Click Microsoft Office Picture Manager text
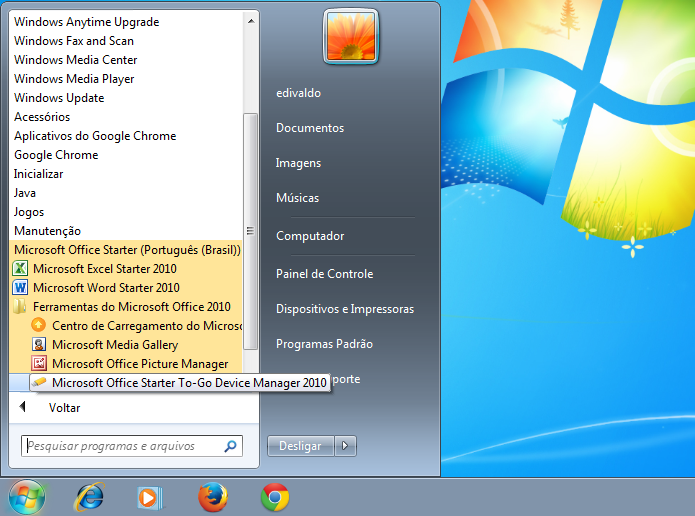Viewport: 695px width, 516px height. click(140, 364)
